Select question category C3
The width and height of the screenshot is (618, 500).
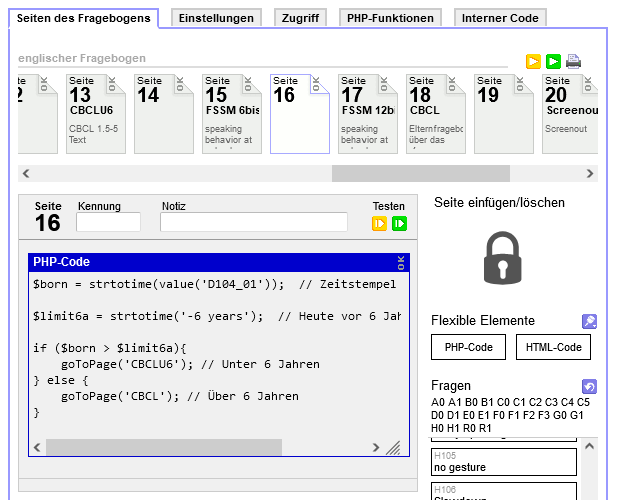(551, 402)
